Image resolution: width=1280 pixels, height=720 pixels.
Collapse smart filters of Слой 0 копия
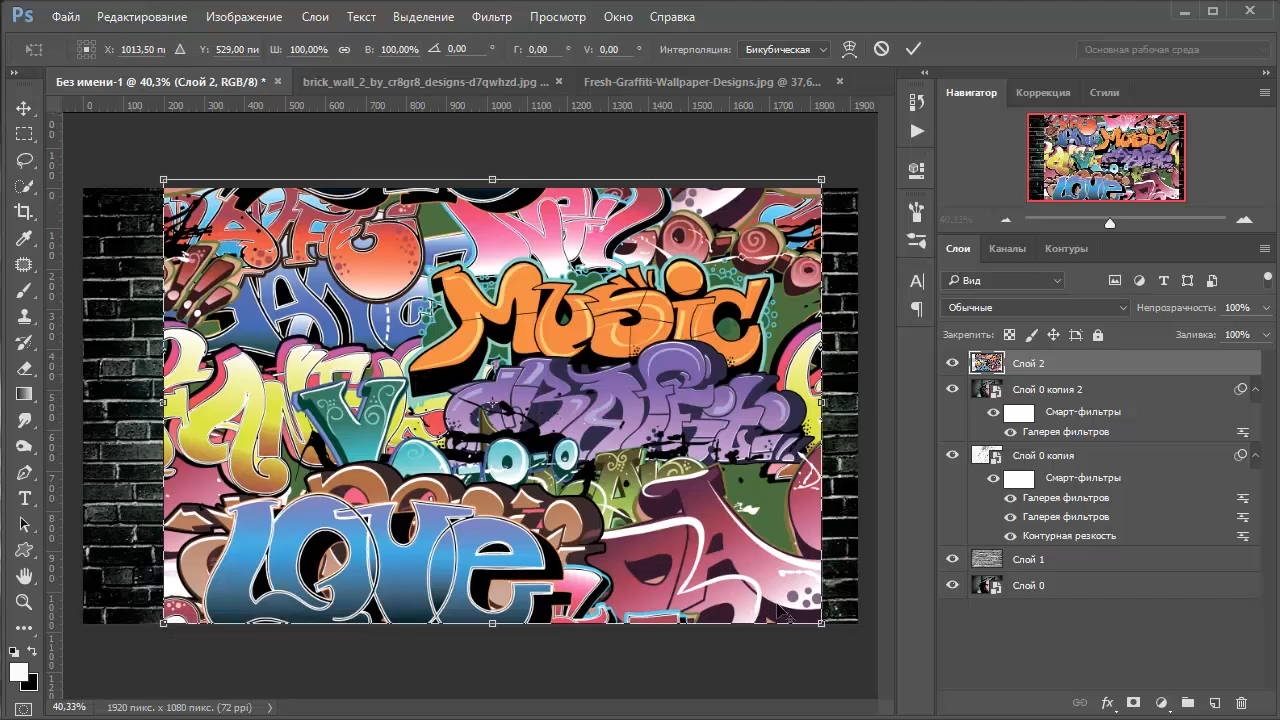pos(1255,455)
